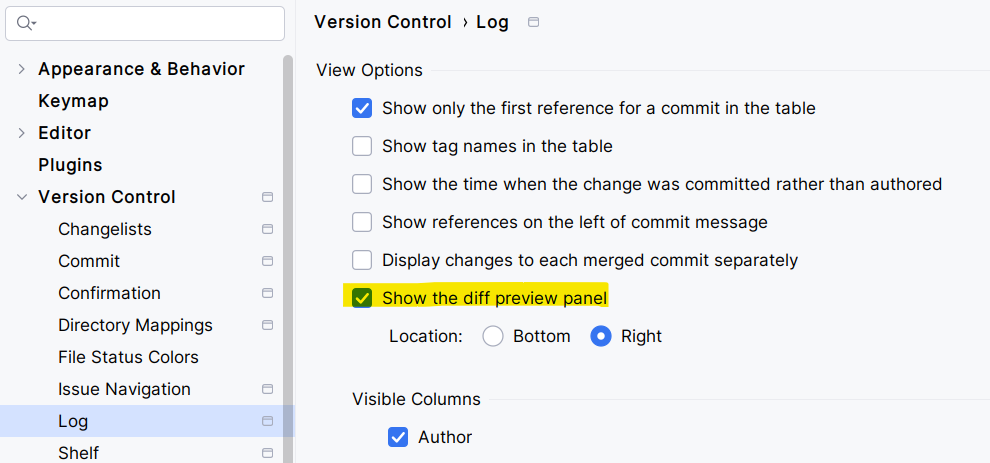This screenshot has width=990, height=463.
Task: Select Bottom as diff preview location
Action: tap(493, 336)
